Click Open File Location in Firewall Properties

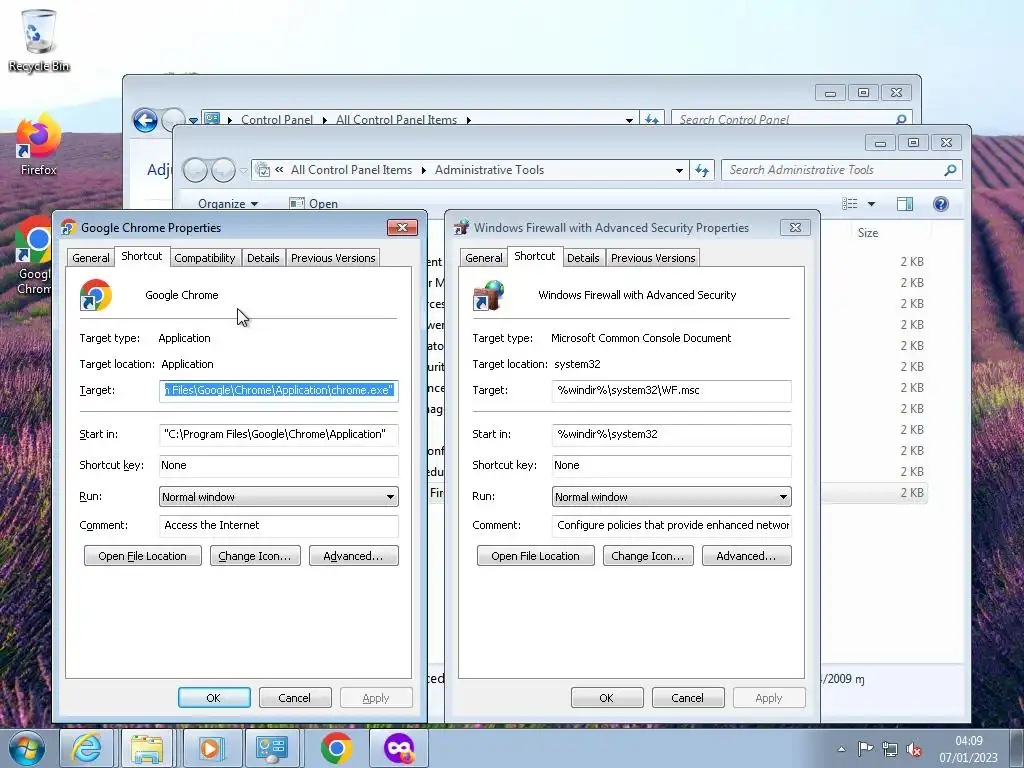(536, 556)
